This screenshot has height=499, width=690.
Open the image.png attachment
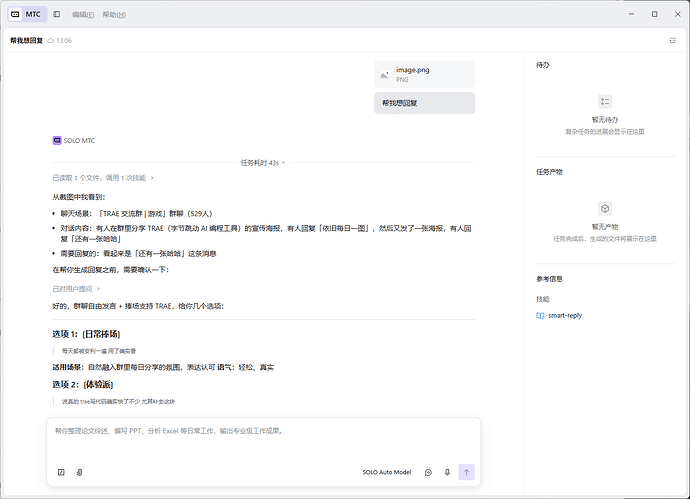[x=424, y=74]
